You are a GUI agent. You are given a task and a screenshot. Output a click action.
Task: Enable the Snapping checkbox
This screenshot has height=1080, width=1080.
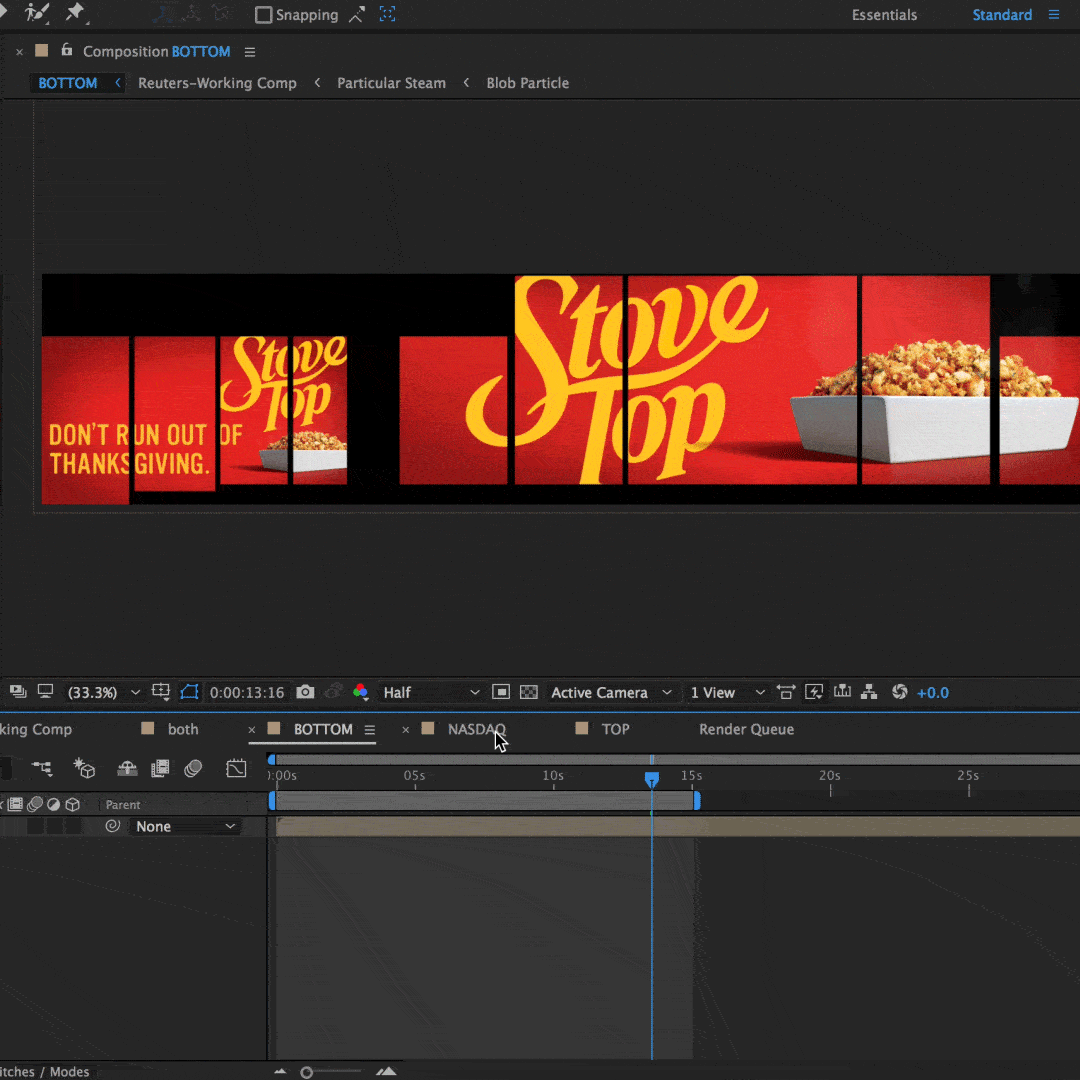coord(263,14)
